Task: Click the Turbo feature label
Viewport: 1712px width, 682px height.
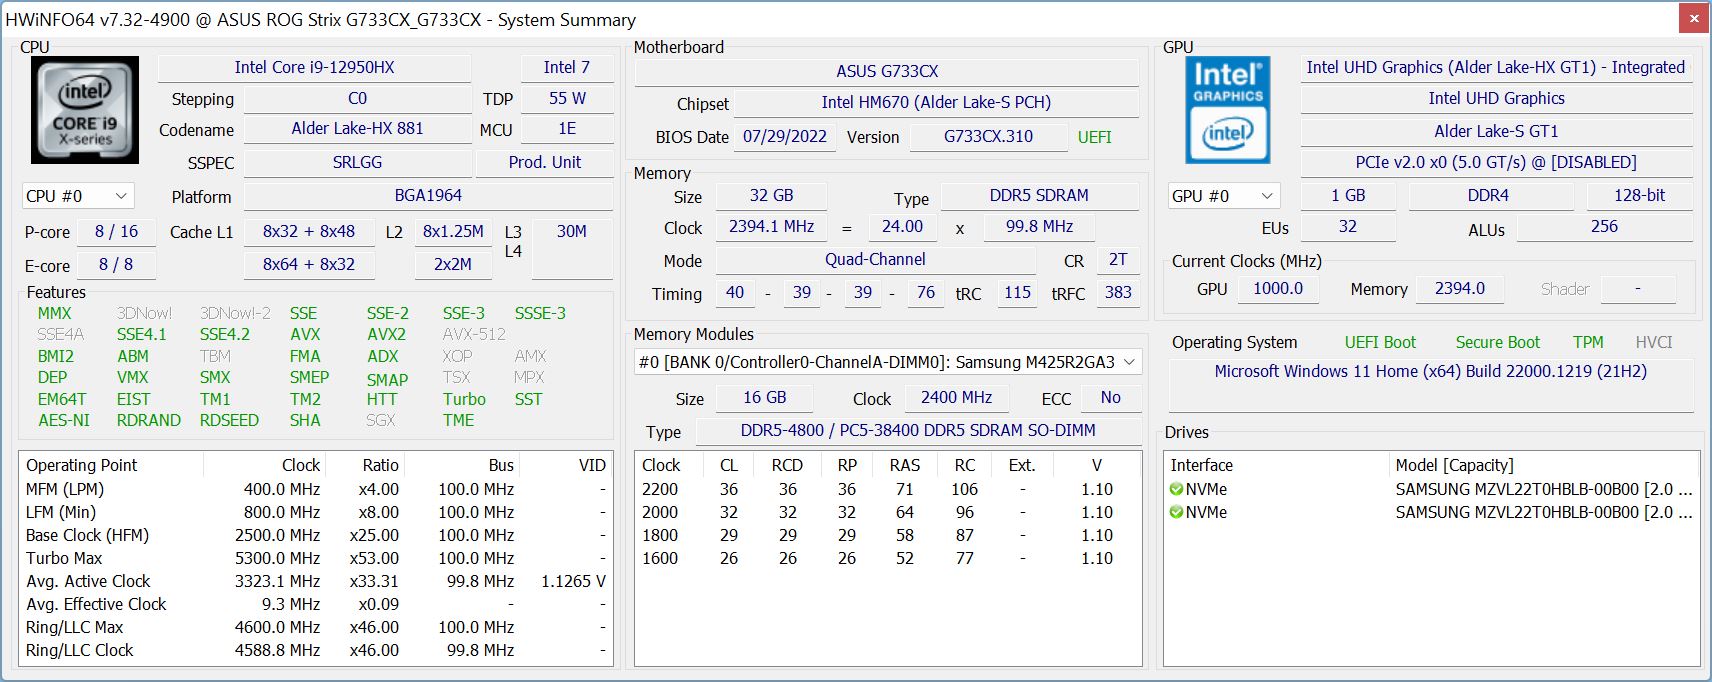Action: coord(464,399)
